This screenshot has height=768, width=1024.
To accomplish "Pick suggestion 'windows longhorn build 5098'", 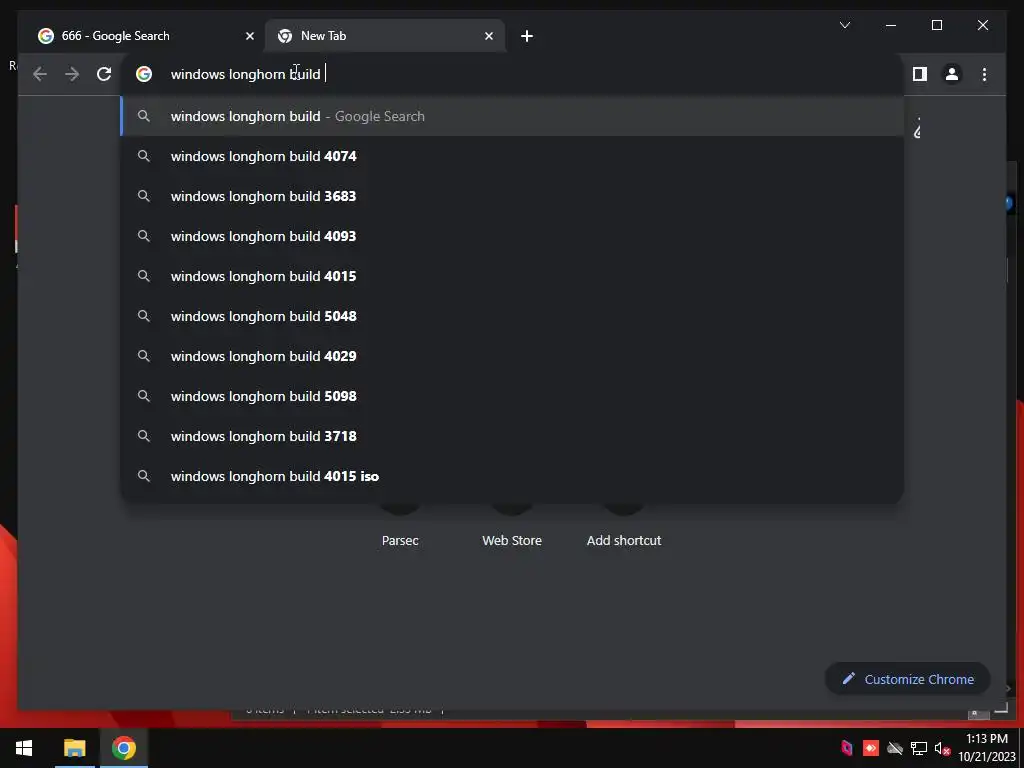I will pyautogui.click(x=513, y=396).
